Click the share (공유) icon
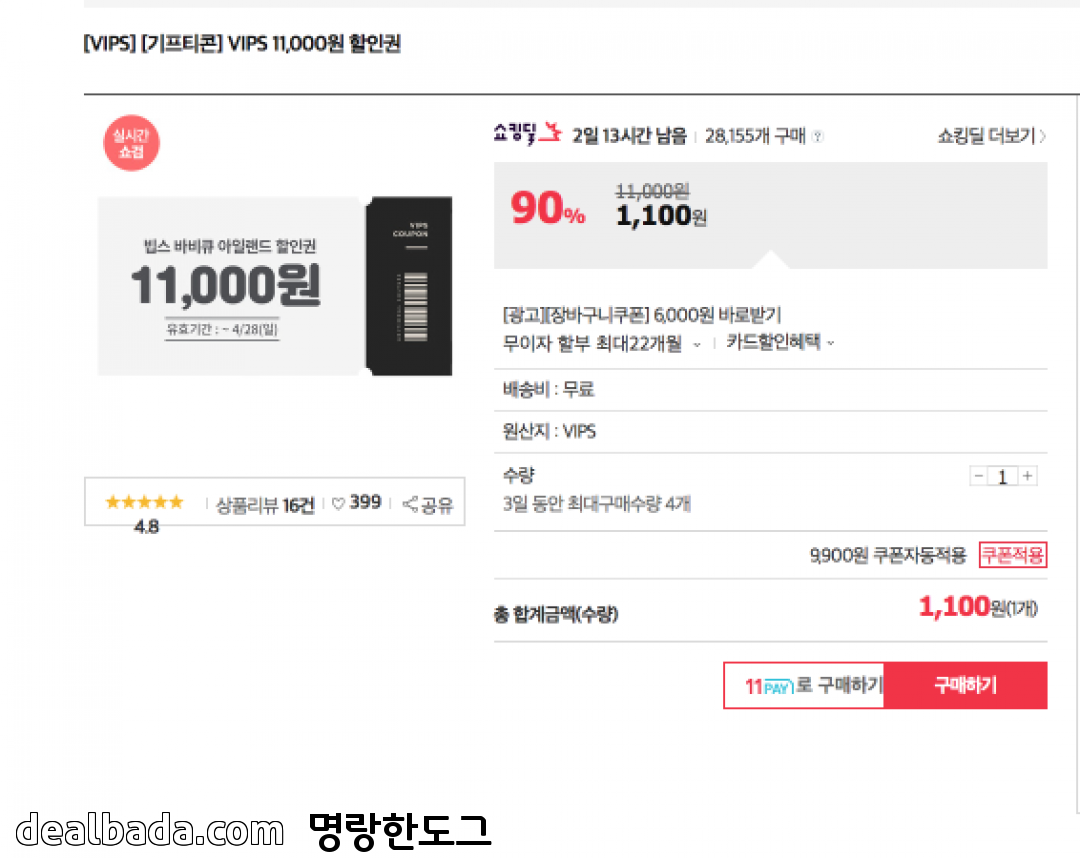The width and height of the screenshot is (1080, 858). (x=410, y=505)
